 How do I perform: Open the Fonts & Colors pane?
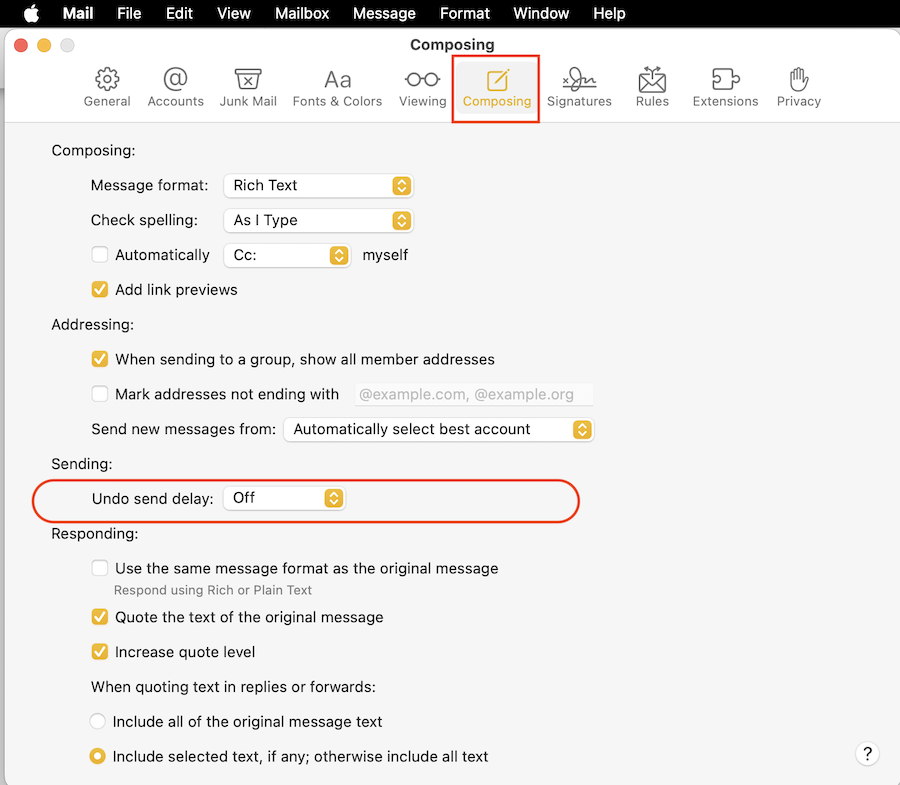coord(337,88)
